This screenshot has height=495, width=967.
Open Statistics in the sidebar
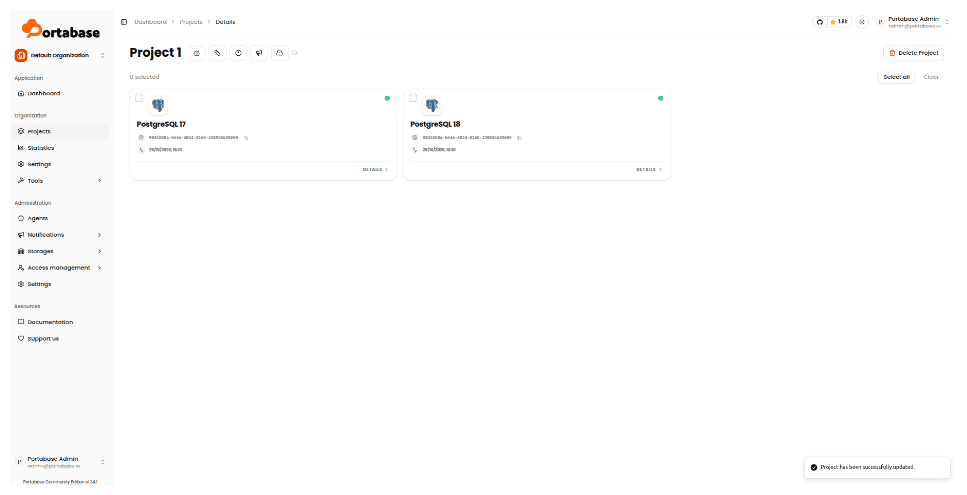(x=60, y=148)
